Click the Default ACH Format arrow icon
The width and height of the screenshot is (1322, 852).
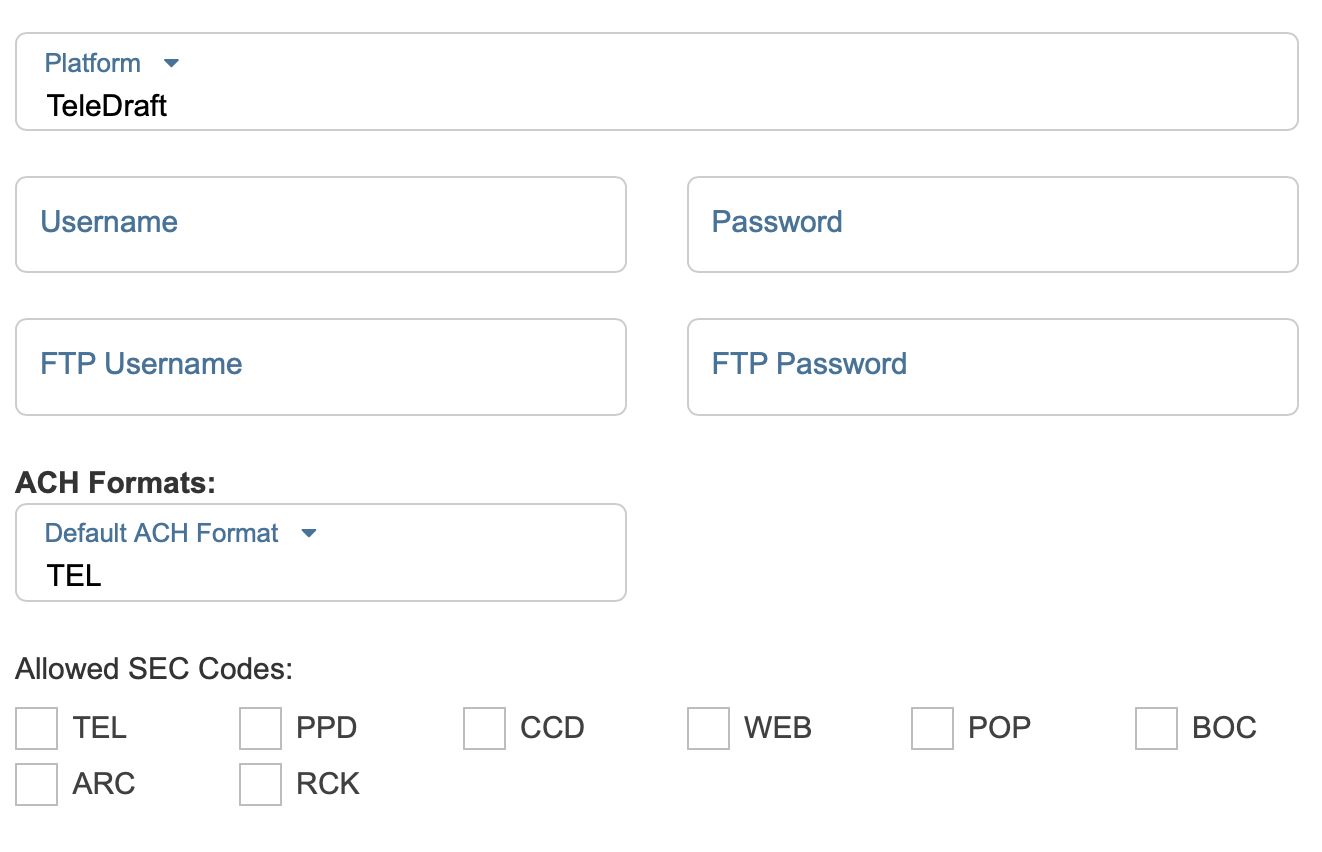coord(309,533)
